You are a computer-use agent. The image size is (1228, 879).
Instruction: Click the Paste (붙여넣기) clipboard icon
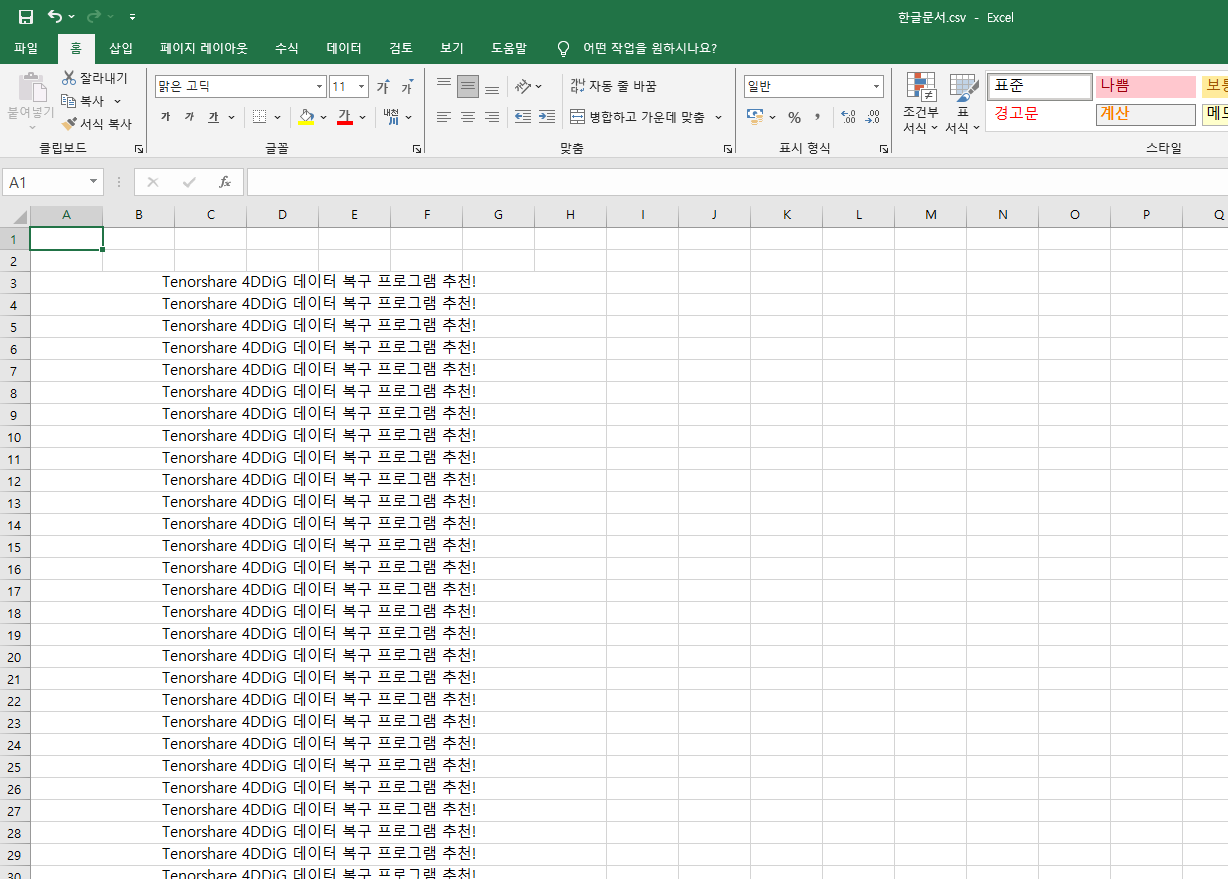pyautogui.click(x=31, y=87)
